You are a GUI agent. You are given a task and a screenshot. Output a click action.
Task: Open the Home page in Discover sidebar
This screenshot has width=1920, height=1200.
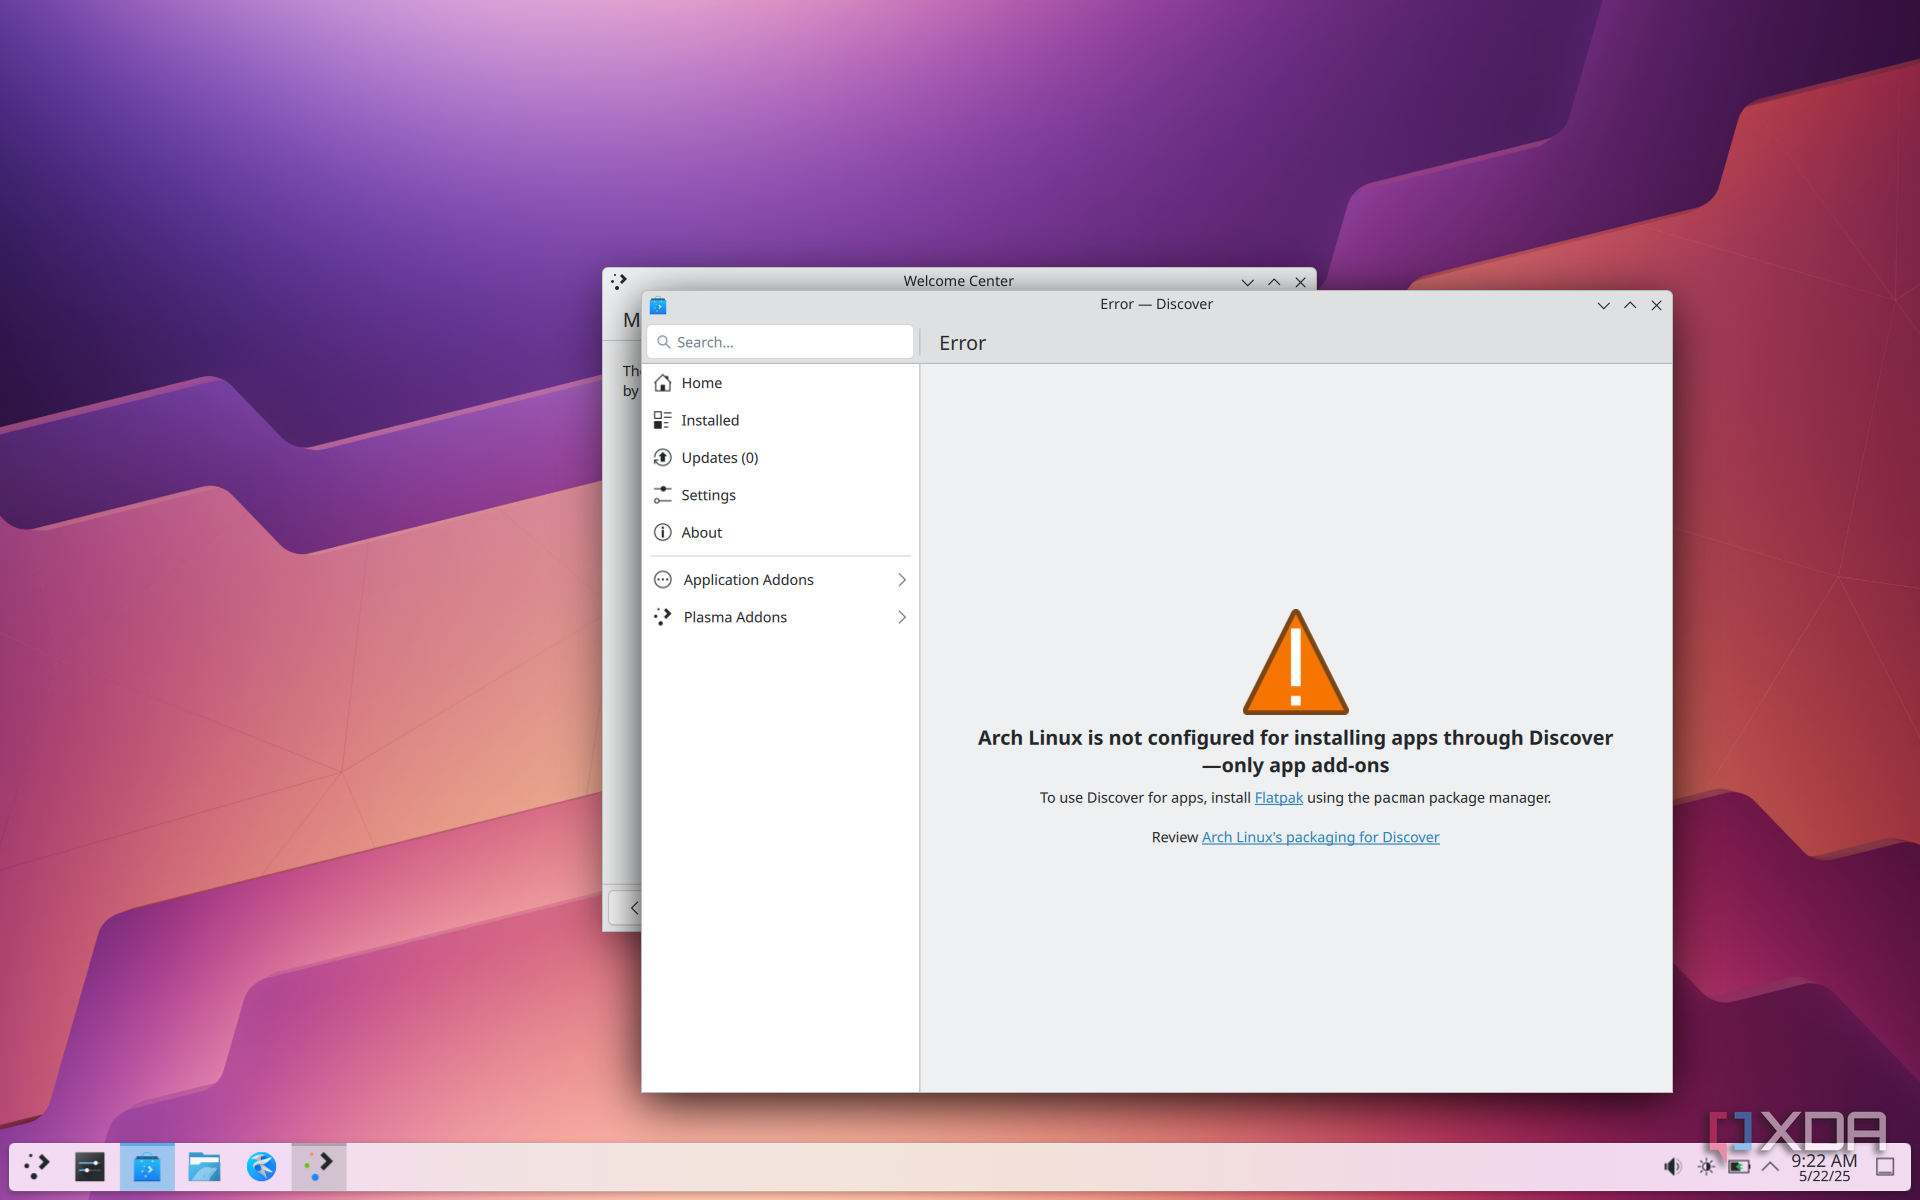[x=780, y=383]
